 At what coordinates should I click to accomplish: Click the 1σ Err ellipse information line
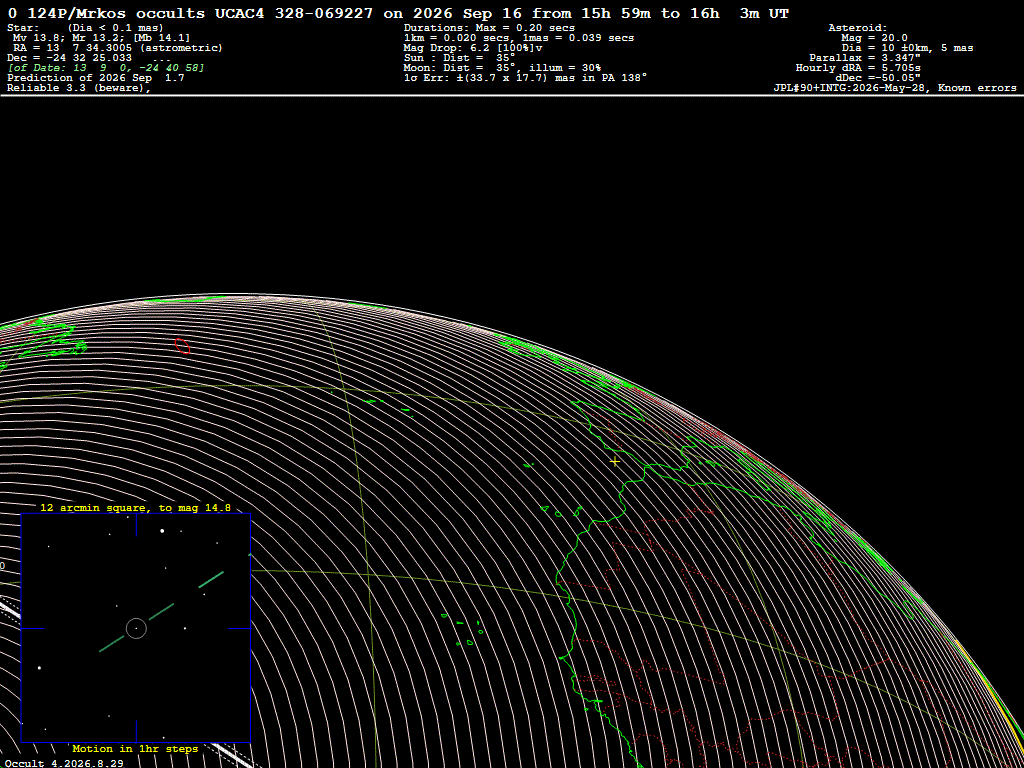(525, 77)
